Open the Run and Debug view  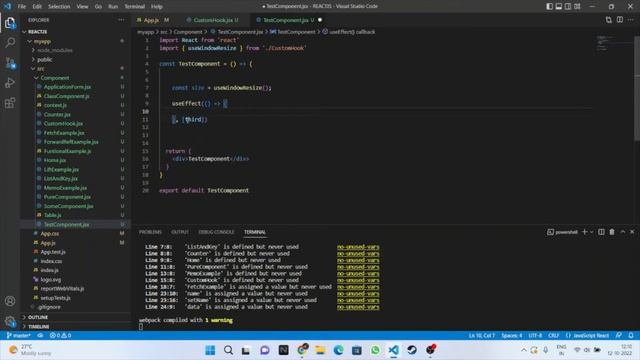[10, 82]
